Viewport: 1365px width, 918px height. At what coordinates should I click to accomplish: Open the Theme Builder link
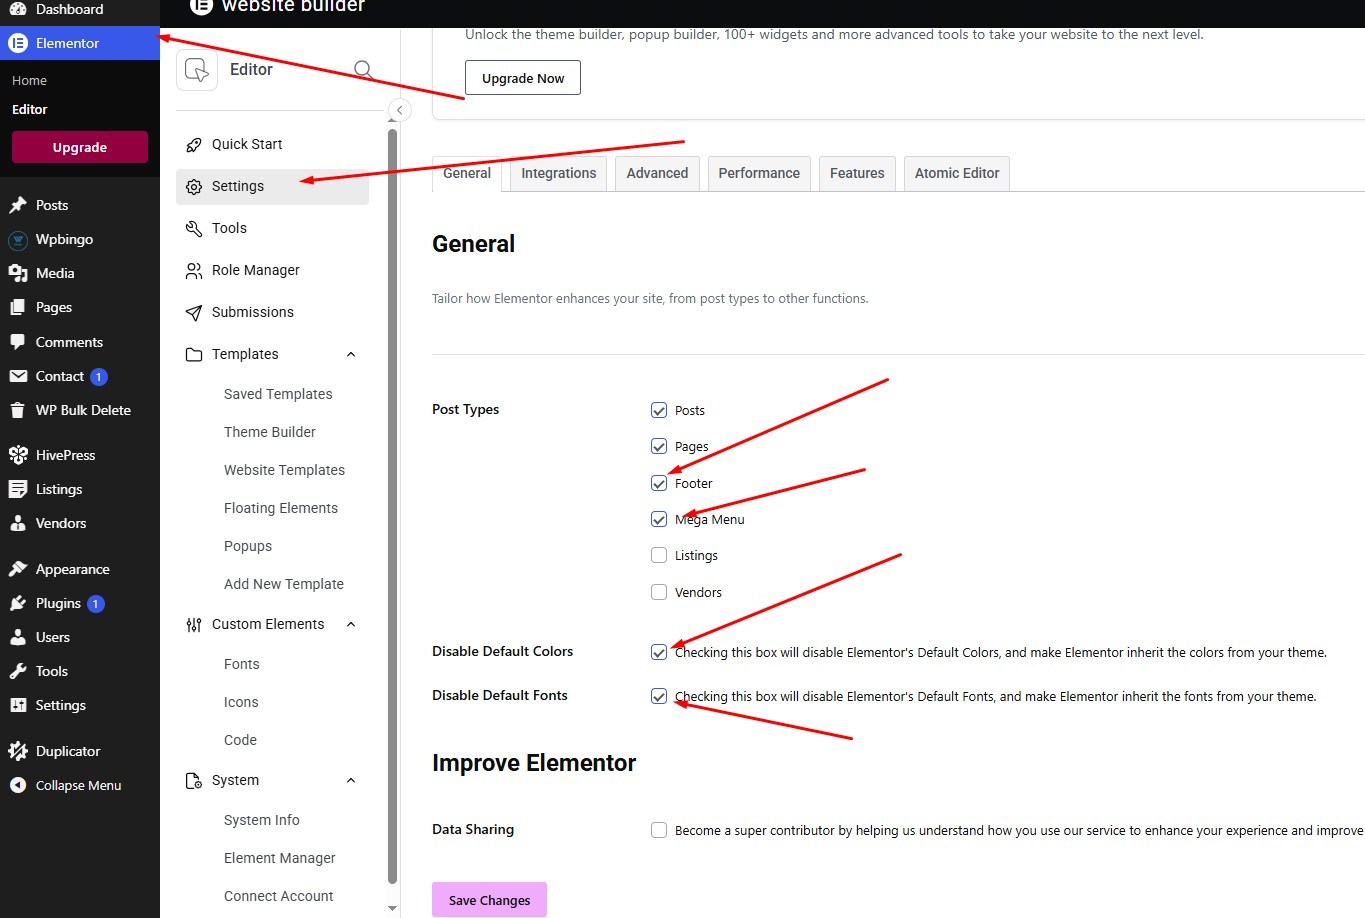tap(270, 432)
